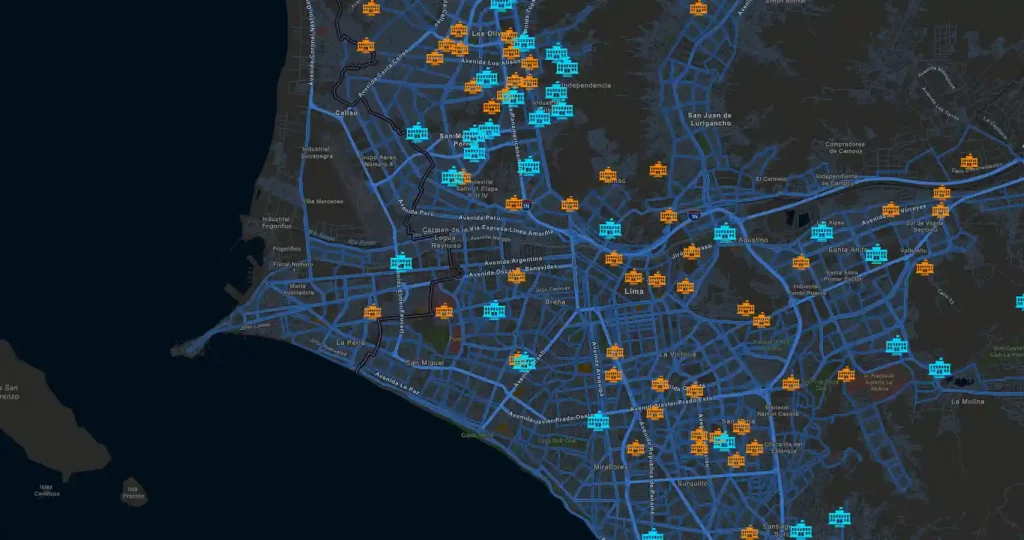Screen dimensions: 1024x540
Task: Select cyan marker east of Vía Expresa Línea Amarilla label
Action: coord(610,229)
